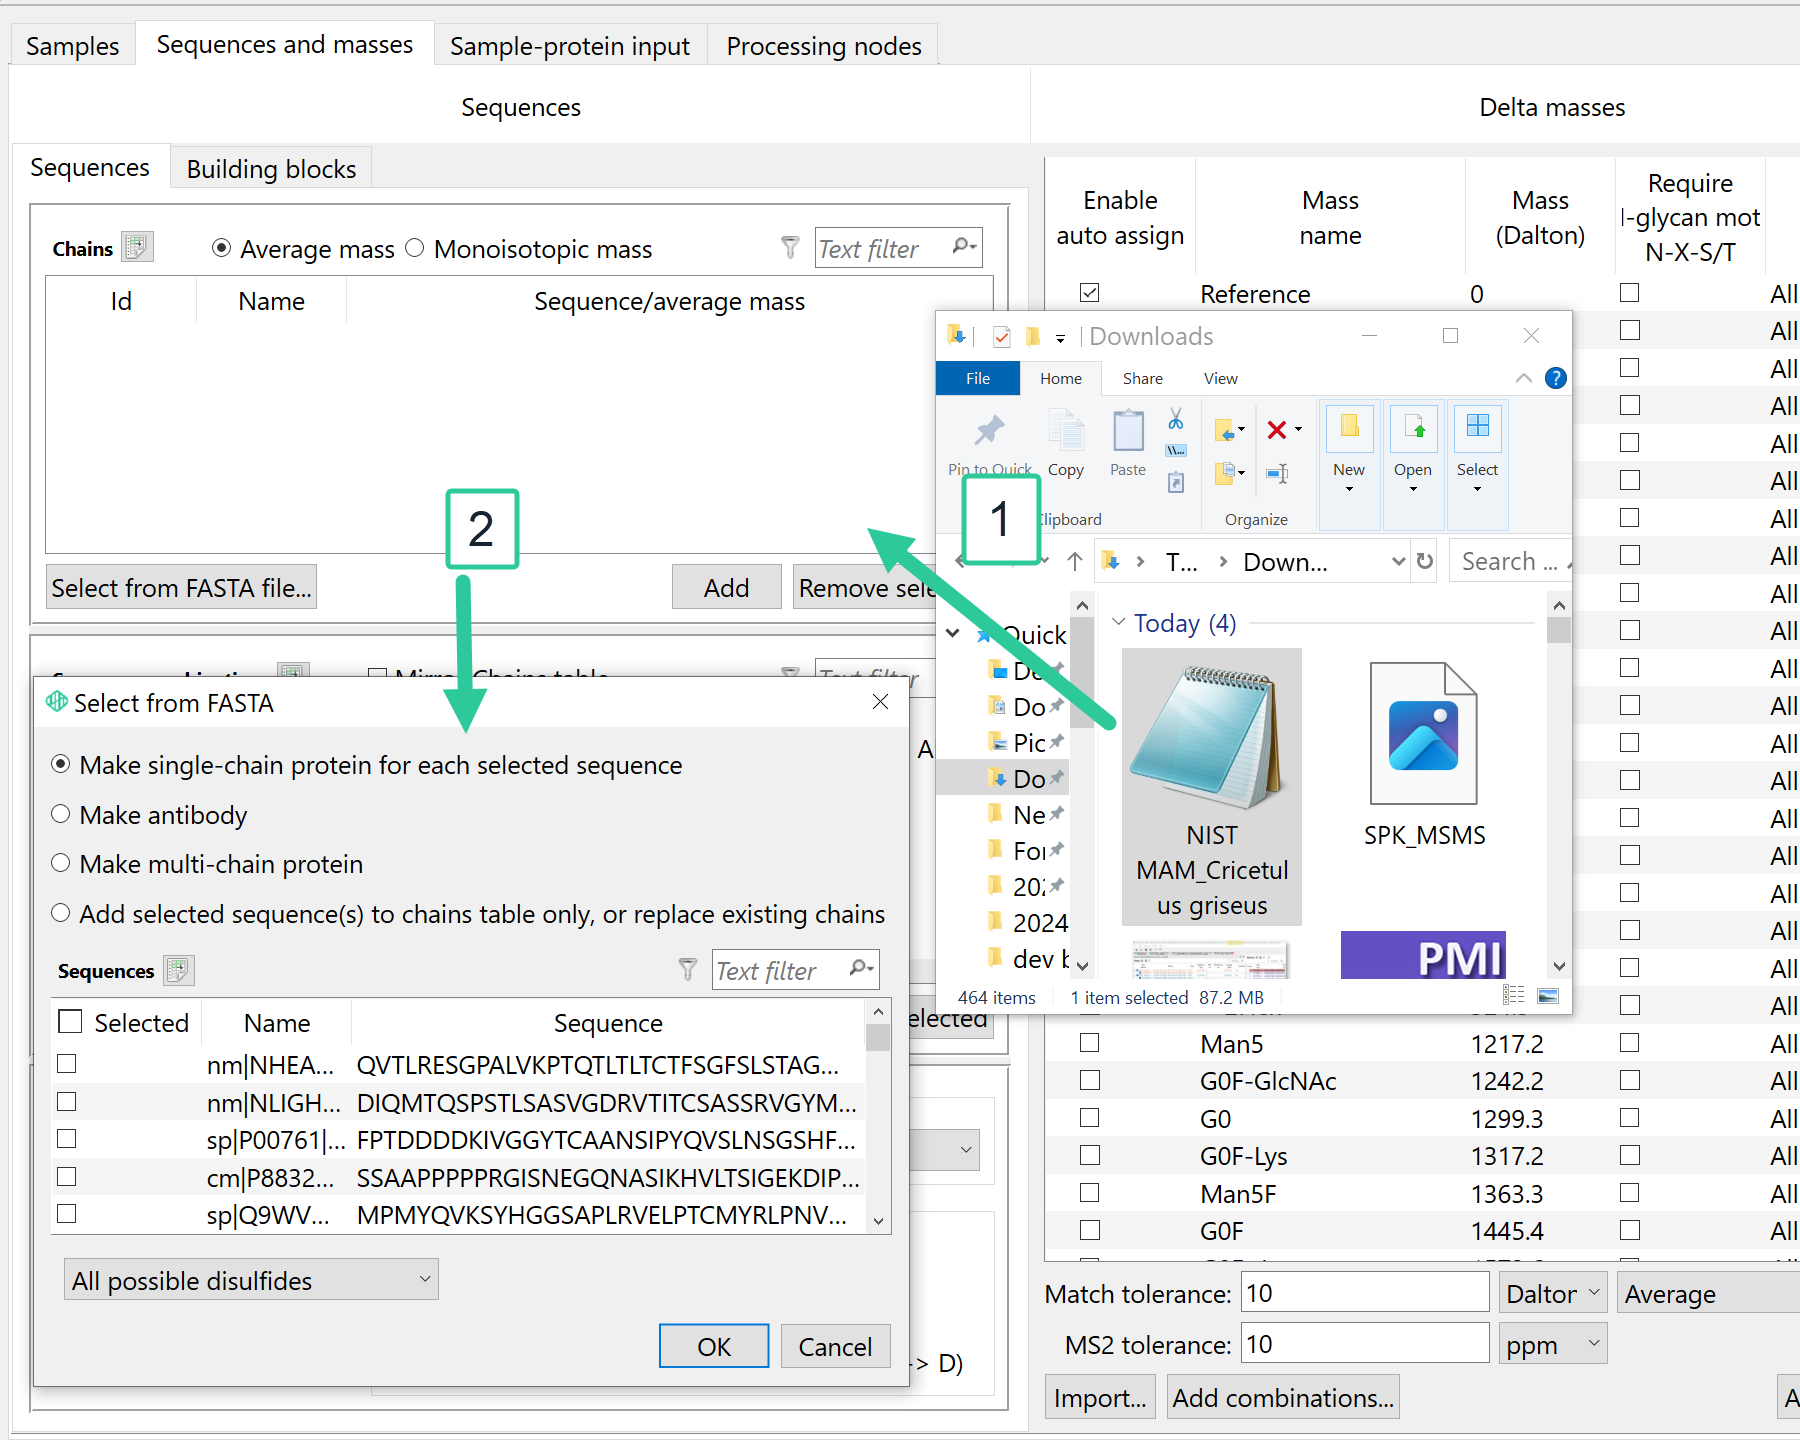
Task: Click the Copy to folder icon in Organize
Action: pos(1229,472)
